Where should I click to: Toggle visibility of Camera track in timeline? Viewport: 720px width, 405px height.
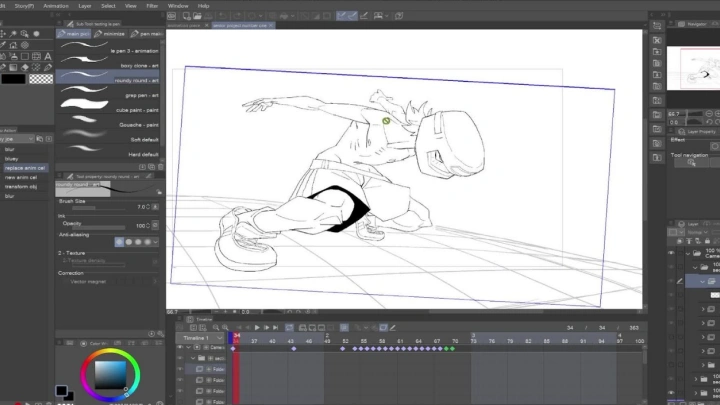tap(180, 348)
